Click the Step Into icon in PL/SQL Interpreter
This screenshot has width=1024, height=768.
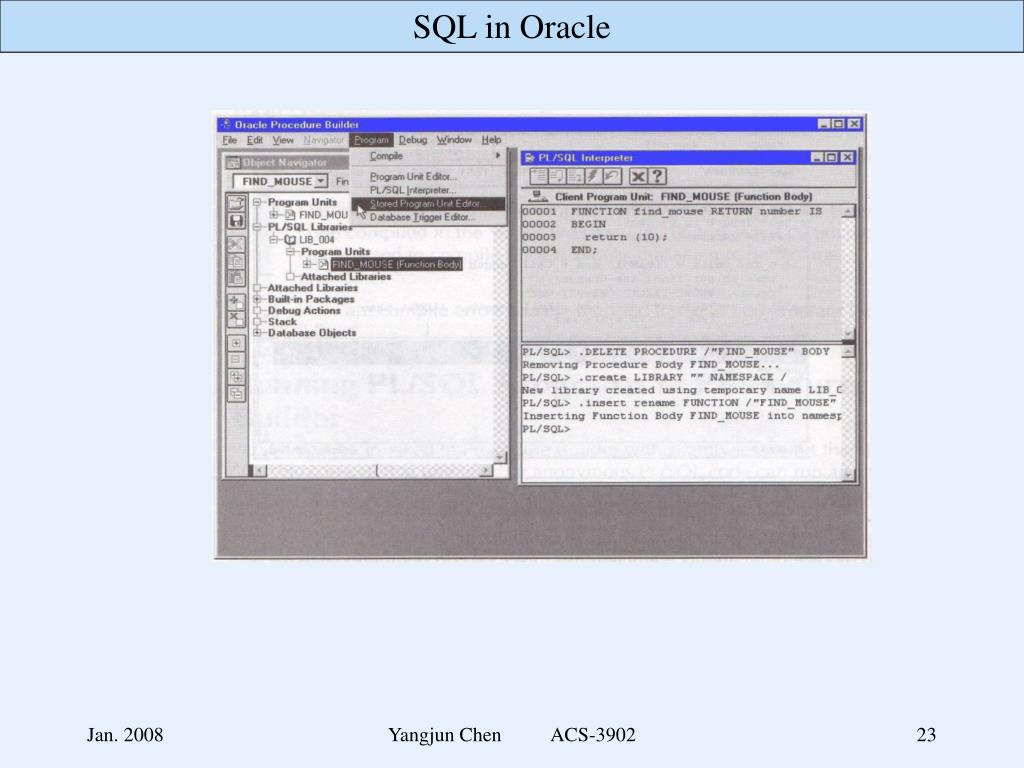(539, 176)
